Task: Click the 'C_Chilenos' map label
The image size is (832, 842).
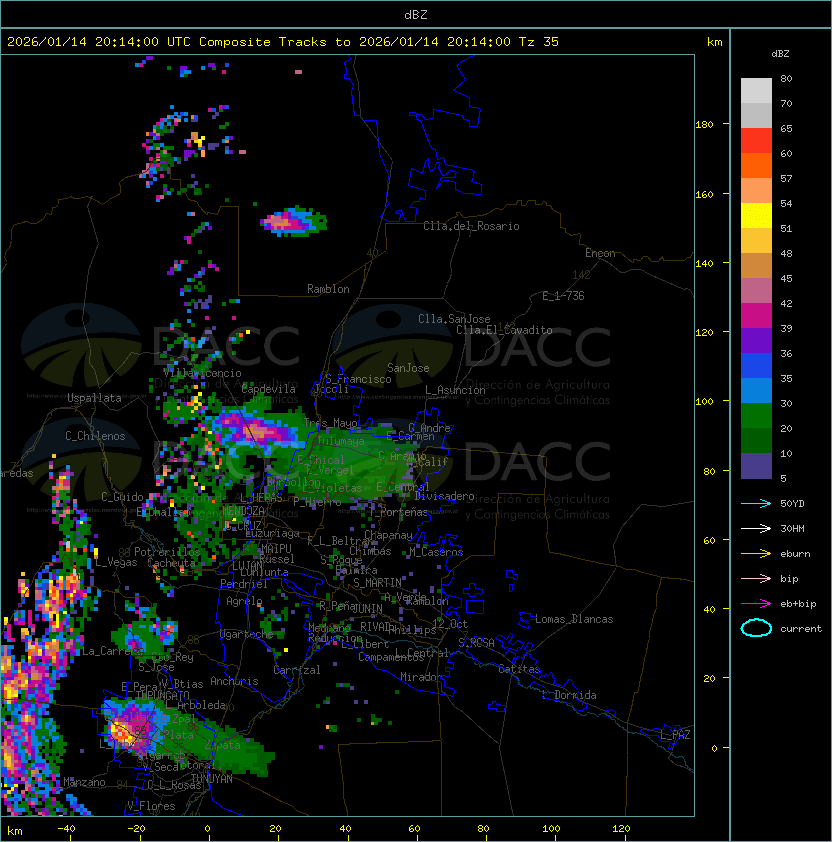Action: pyautogui.click(x=95, y=436)
